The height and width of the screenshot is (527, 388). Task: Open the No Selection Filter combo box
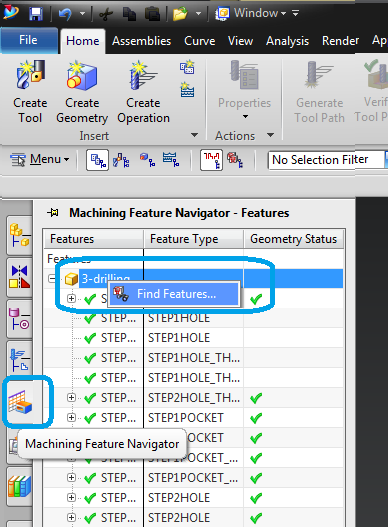point(328,160)
